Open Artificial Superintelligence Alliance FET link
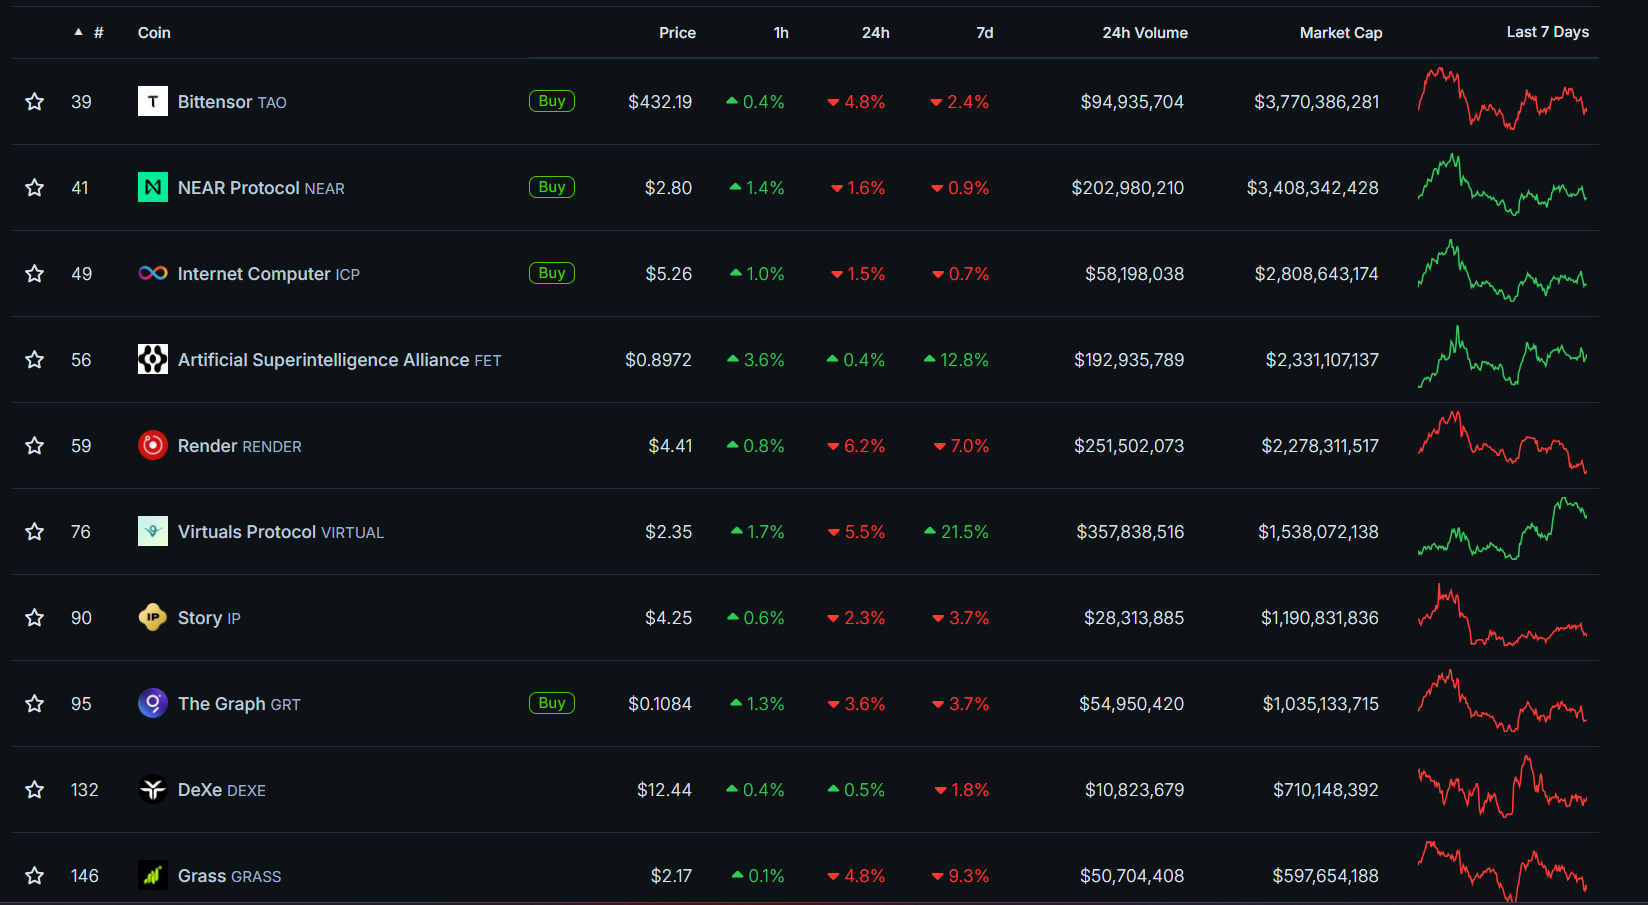This screenshot has width=1648, height=905. tap(340, 360)
